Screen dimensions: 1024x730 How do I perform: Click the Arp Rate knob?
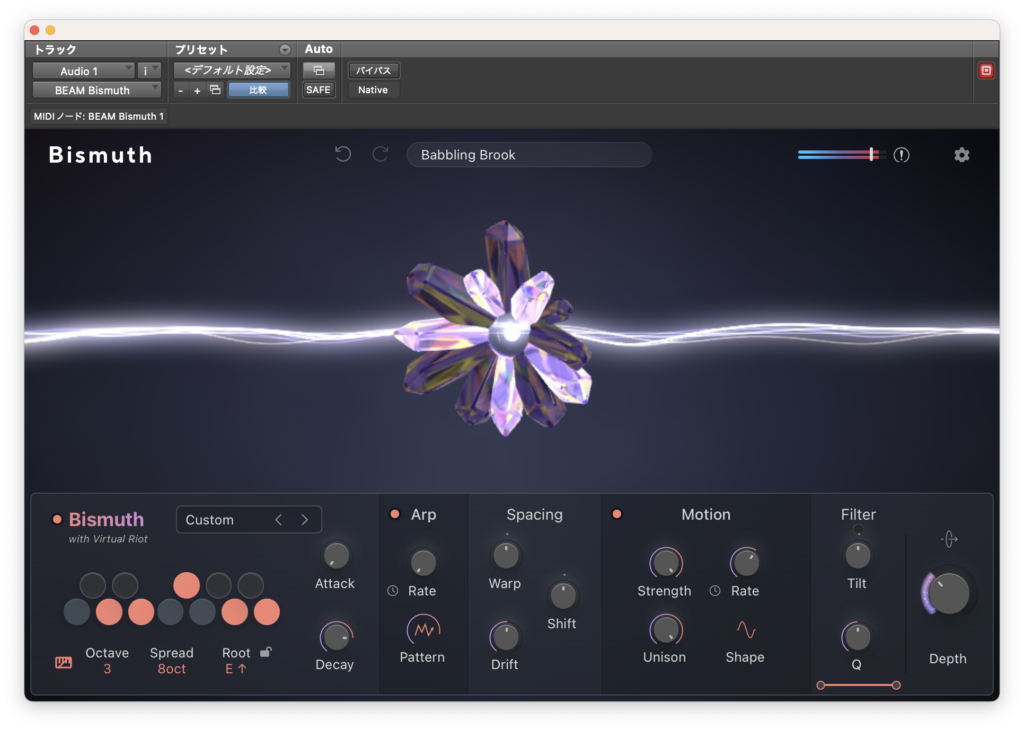(423, 562)
